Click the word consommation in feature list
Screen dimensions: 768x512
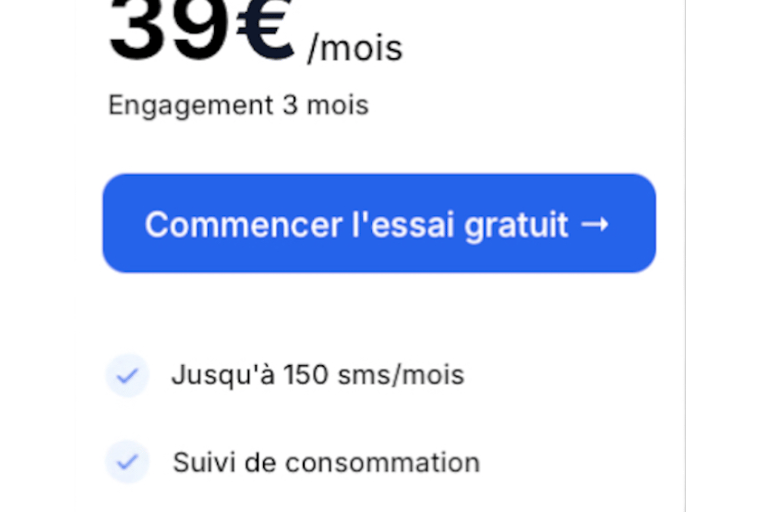coord(383,463)
